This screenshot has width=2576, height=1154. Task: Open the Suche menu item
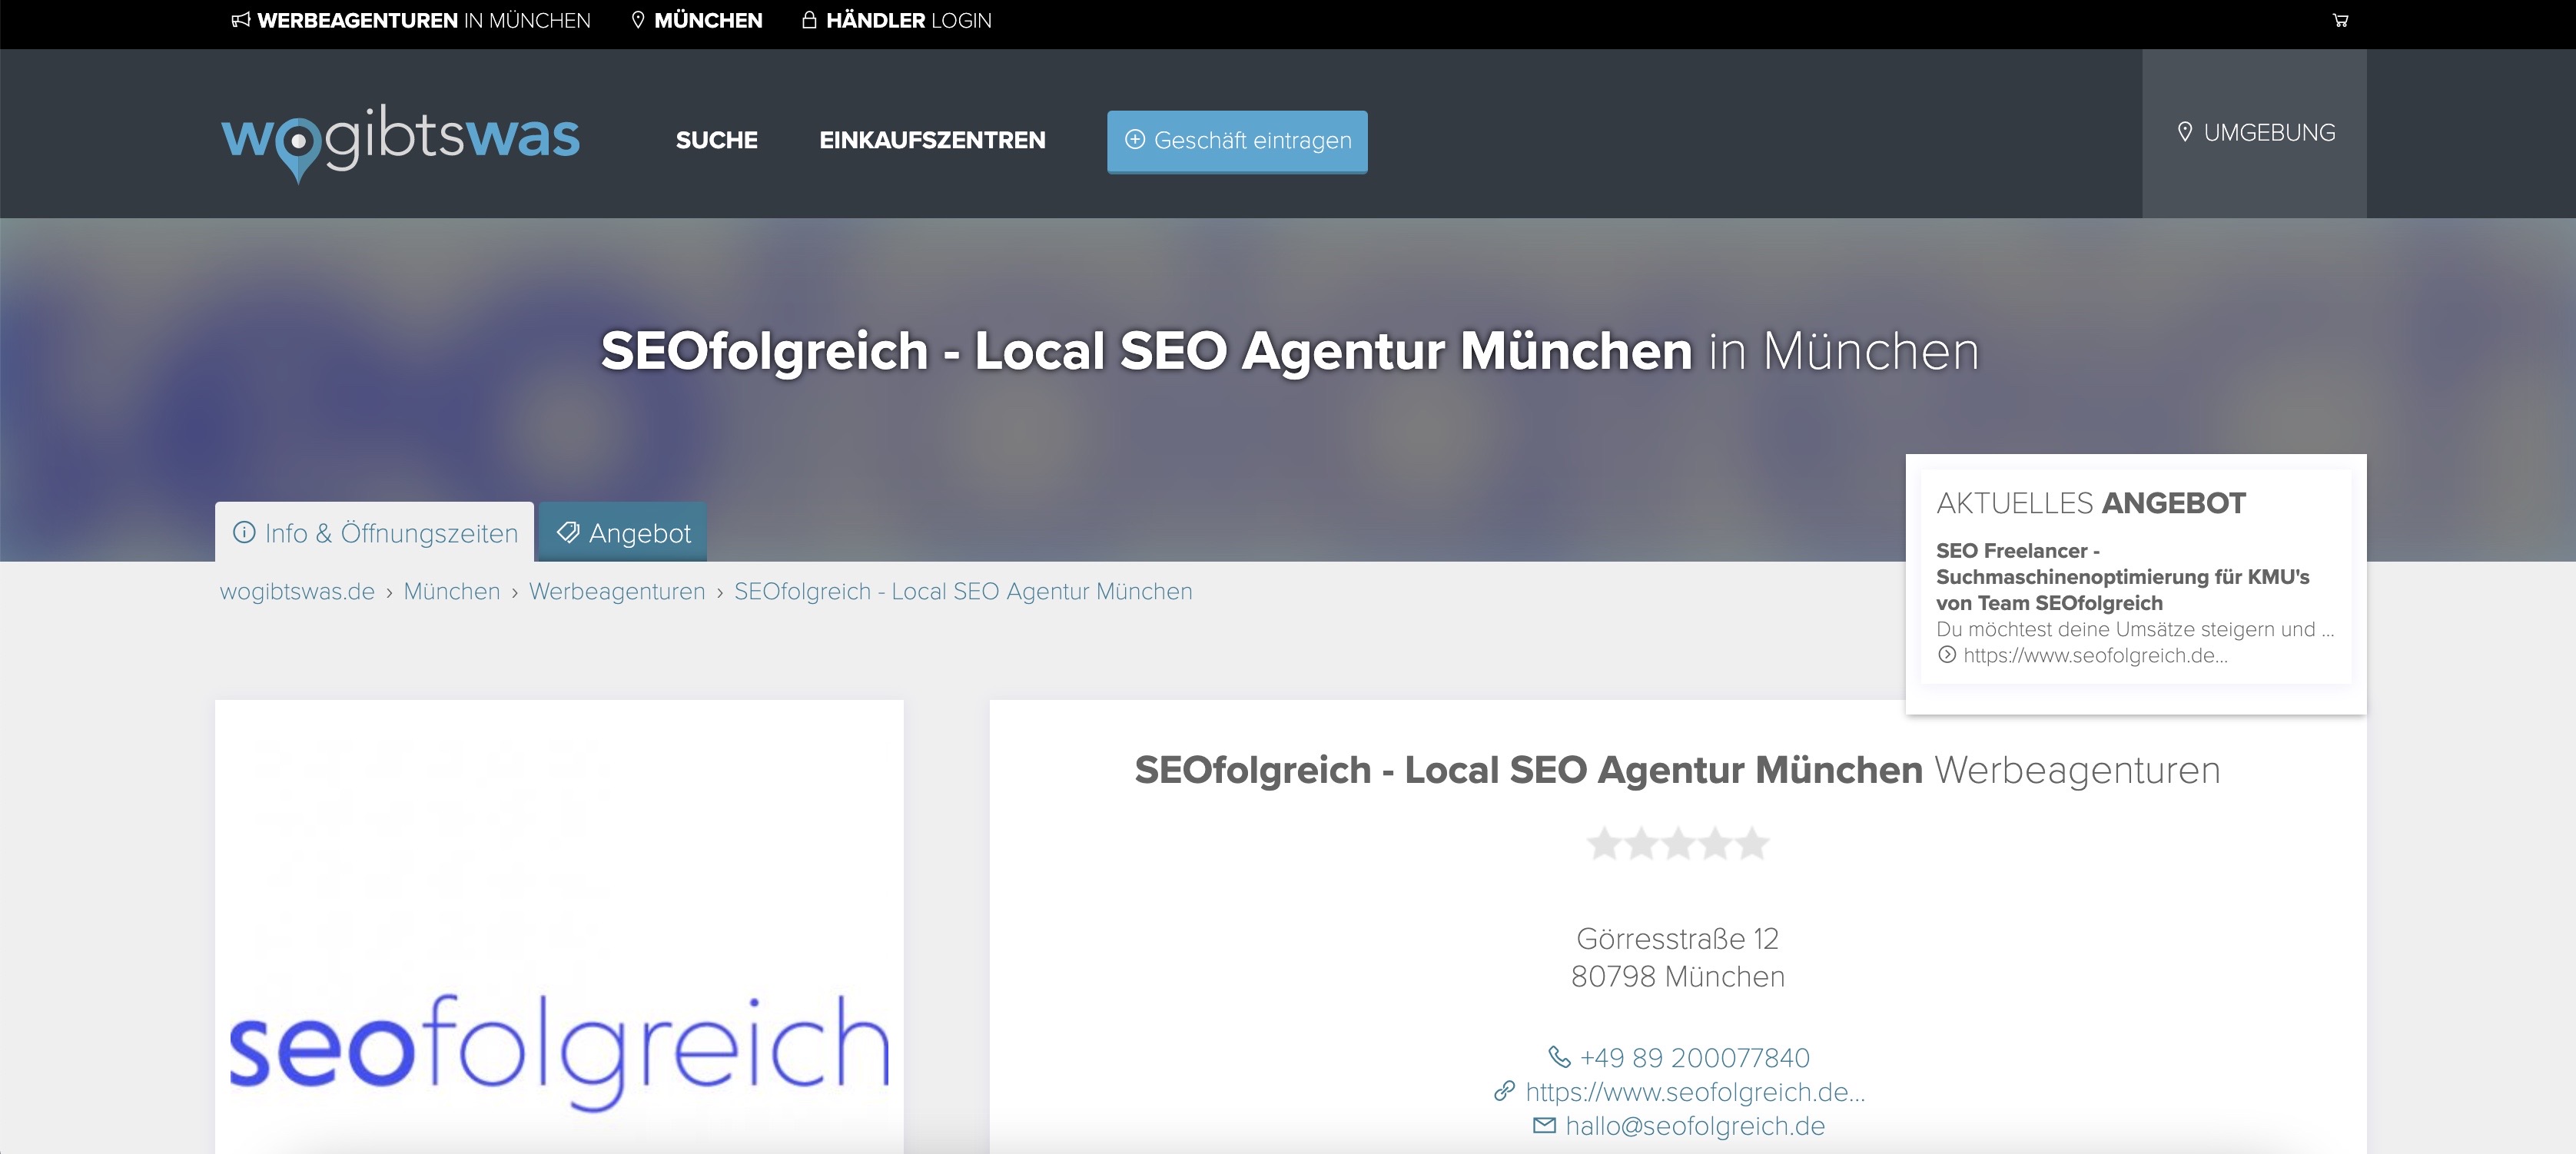[x=717, y=140]
